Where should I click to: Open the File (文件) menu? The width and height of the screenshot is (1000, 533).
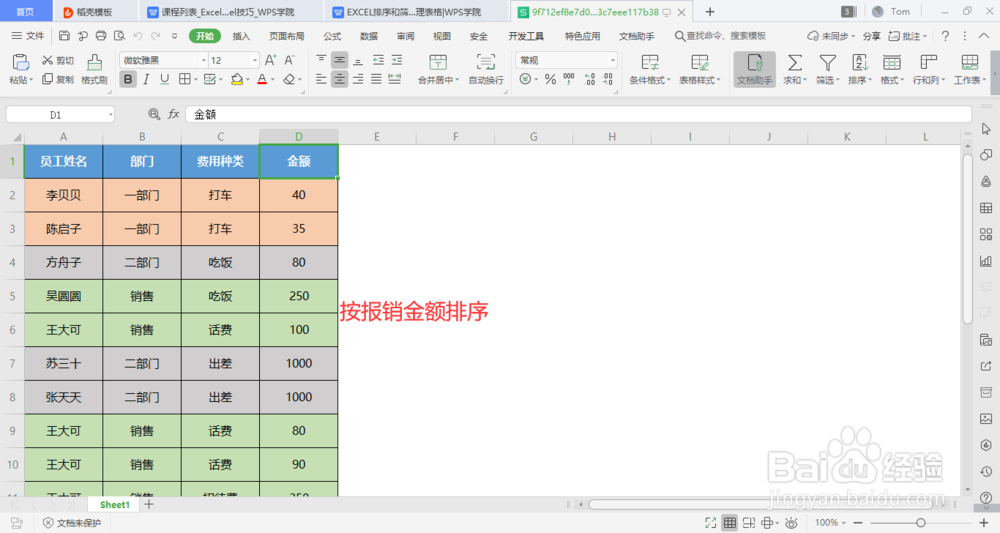click(29, 36)
